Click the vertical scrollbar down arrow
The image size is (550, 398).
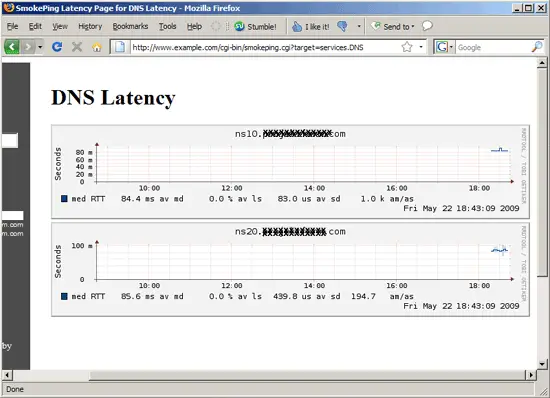pyautogui.click(x=542, y=364)
